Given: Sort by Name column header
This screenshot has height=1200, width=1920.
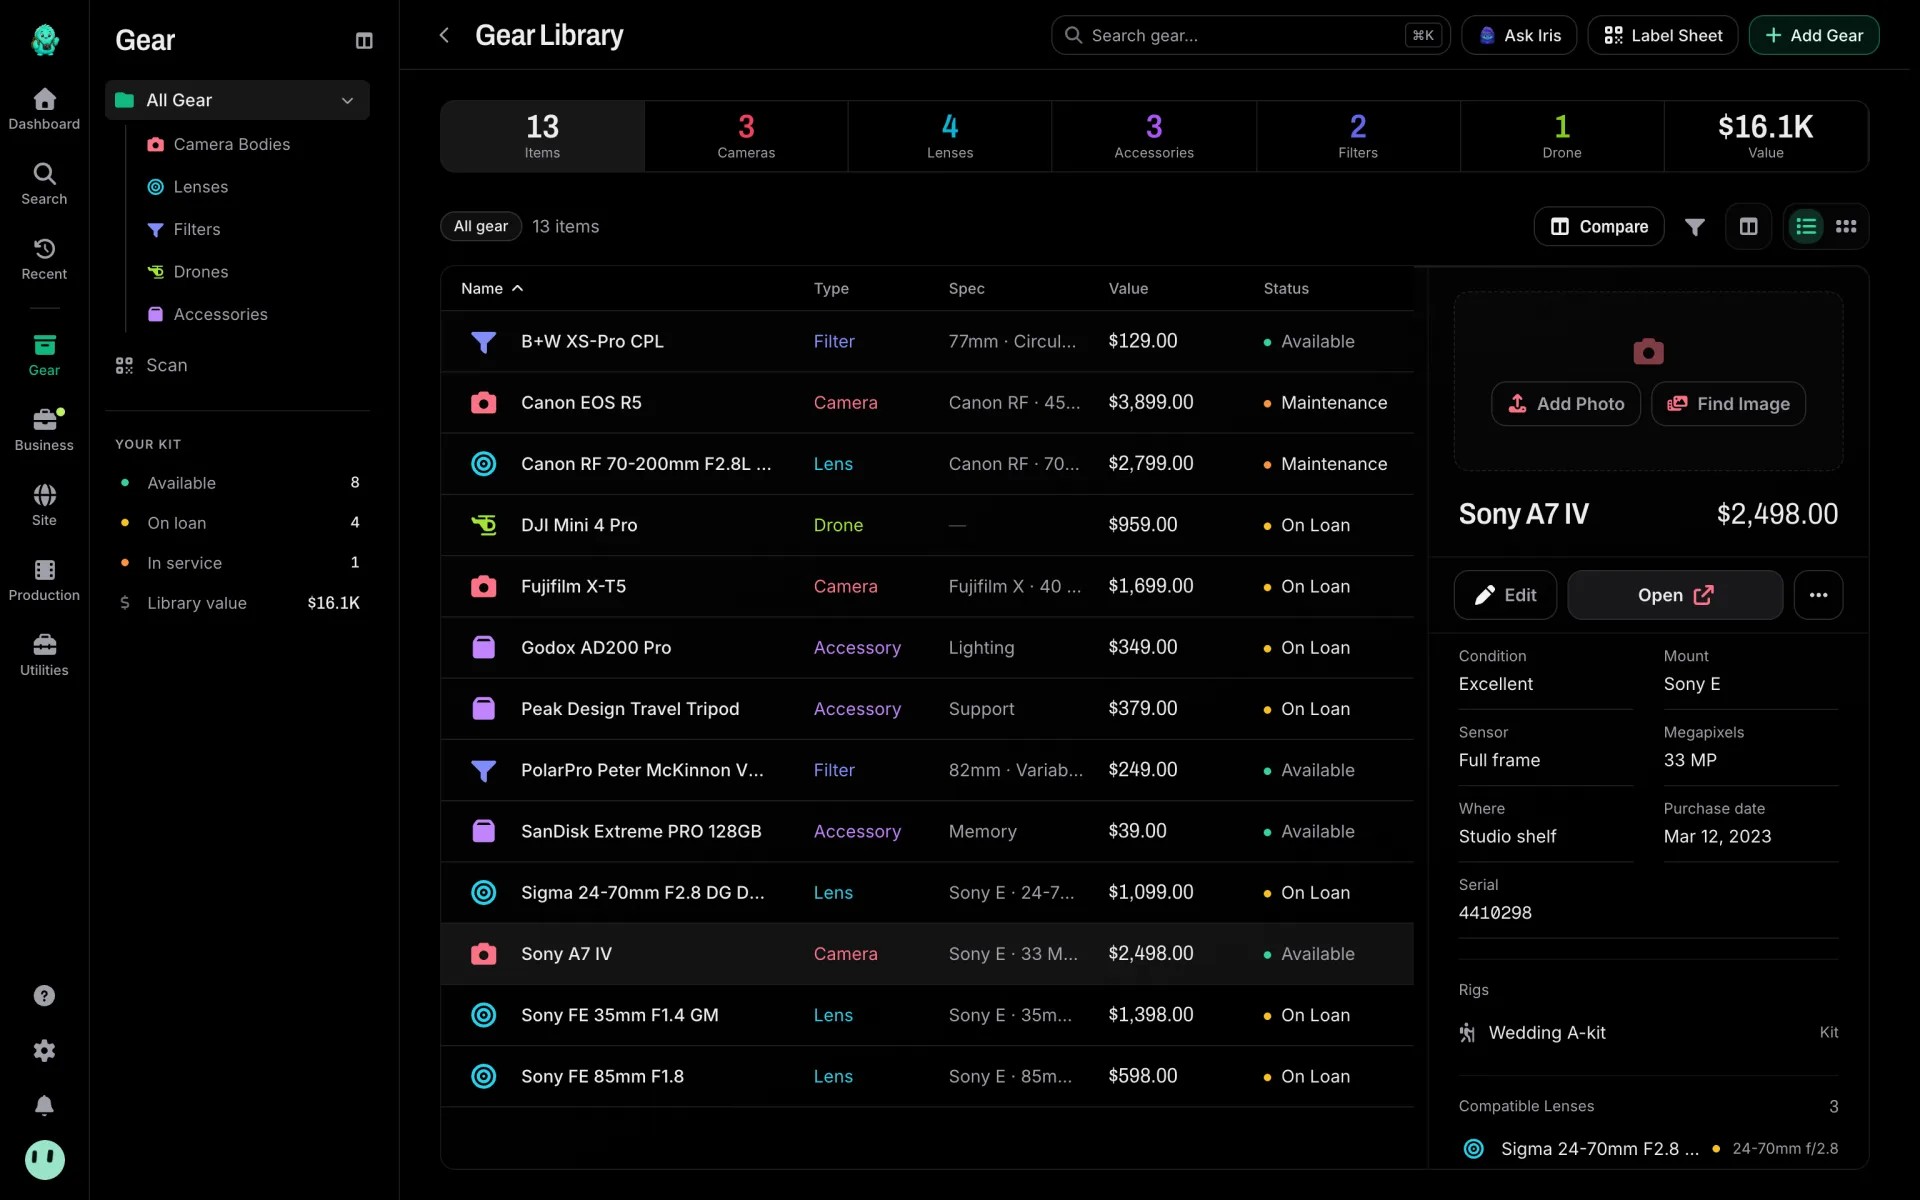Looking at the screenshot, I should click(491, 288).
